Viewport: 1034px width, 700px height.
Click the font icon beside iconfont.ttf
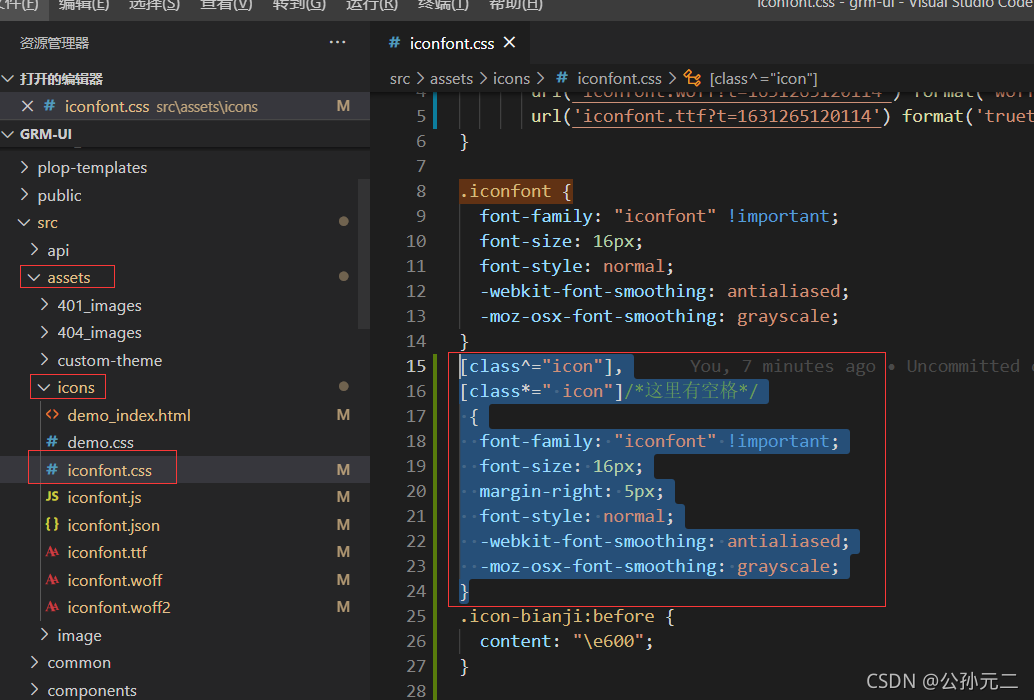52,552
